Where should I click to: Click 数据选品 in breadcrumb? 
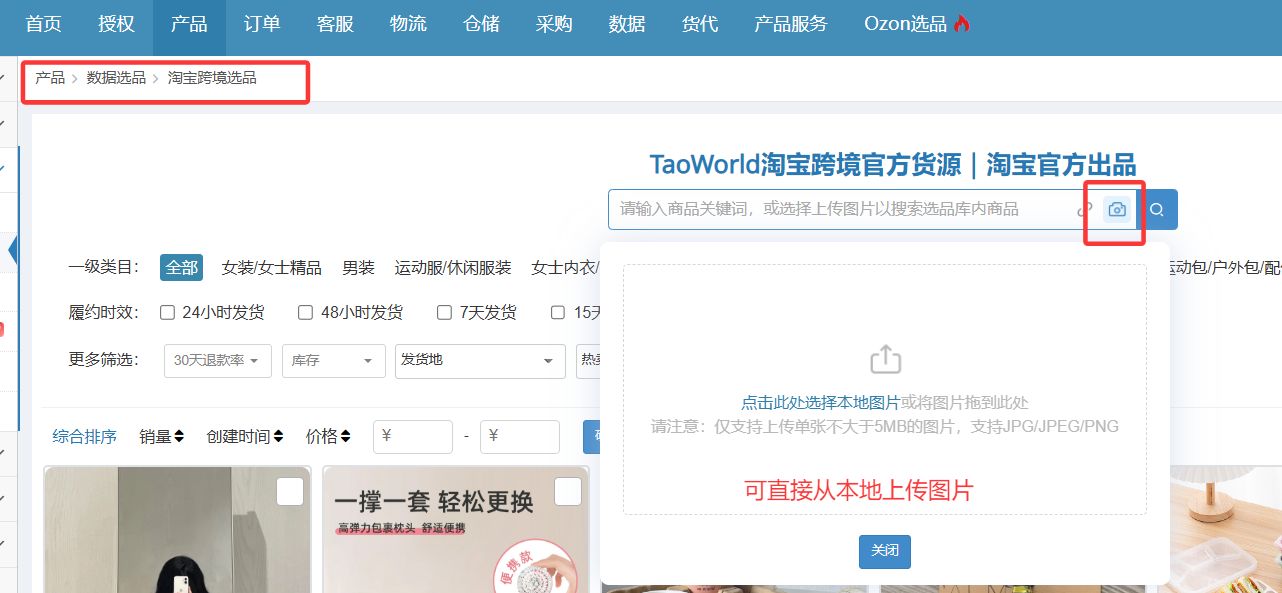pos(116,78)
